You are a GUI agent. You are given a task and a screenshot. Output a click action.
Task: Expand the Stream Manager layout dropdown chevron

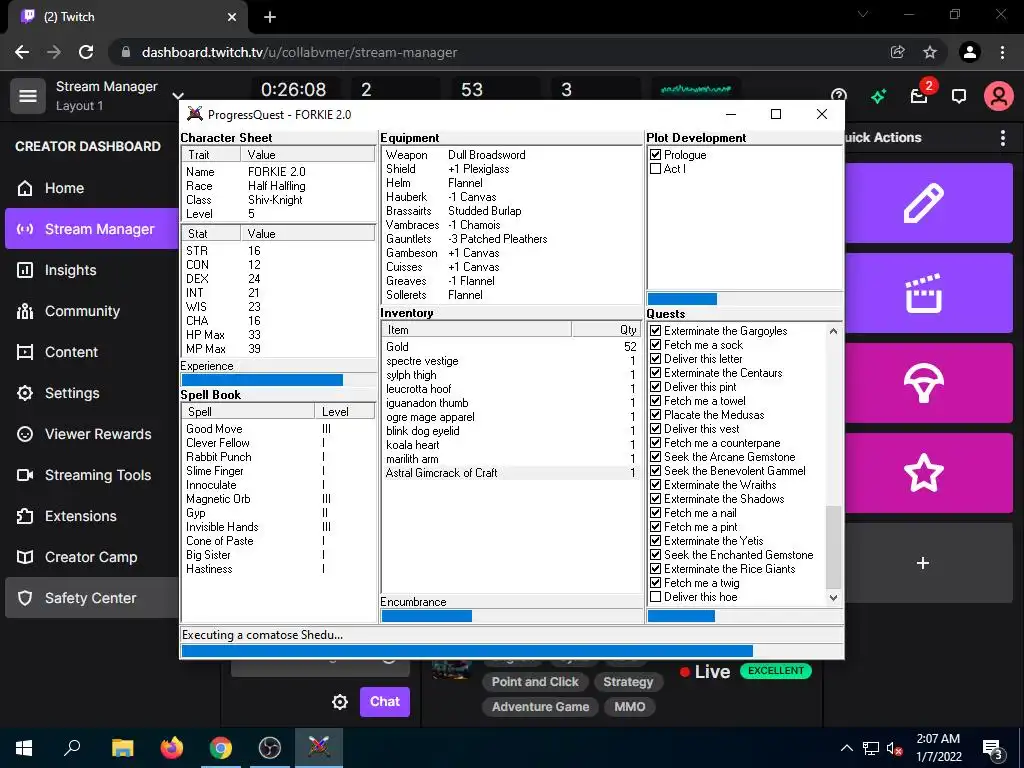(x=178, y=96)
